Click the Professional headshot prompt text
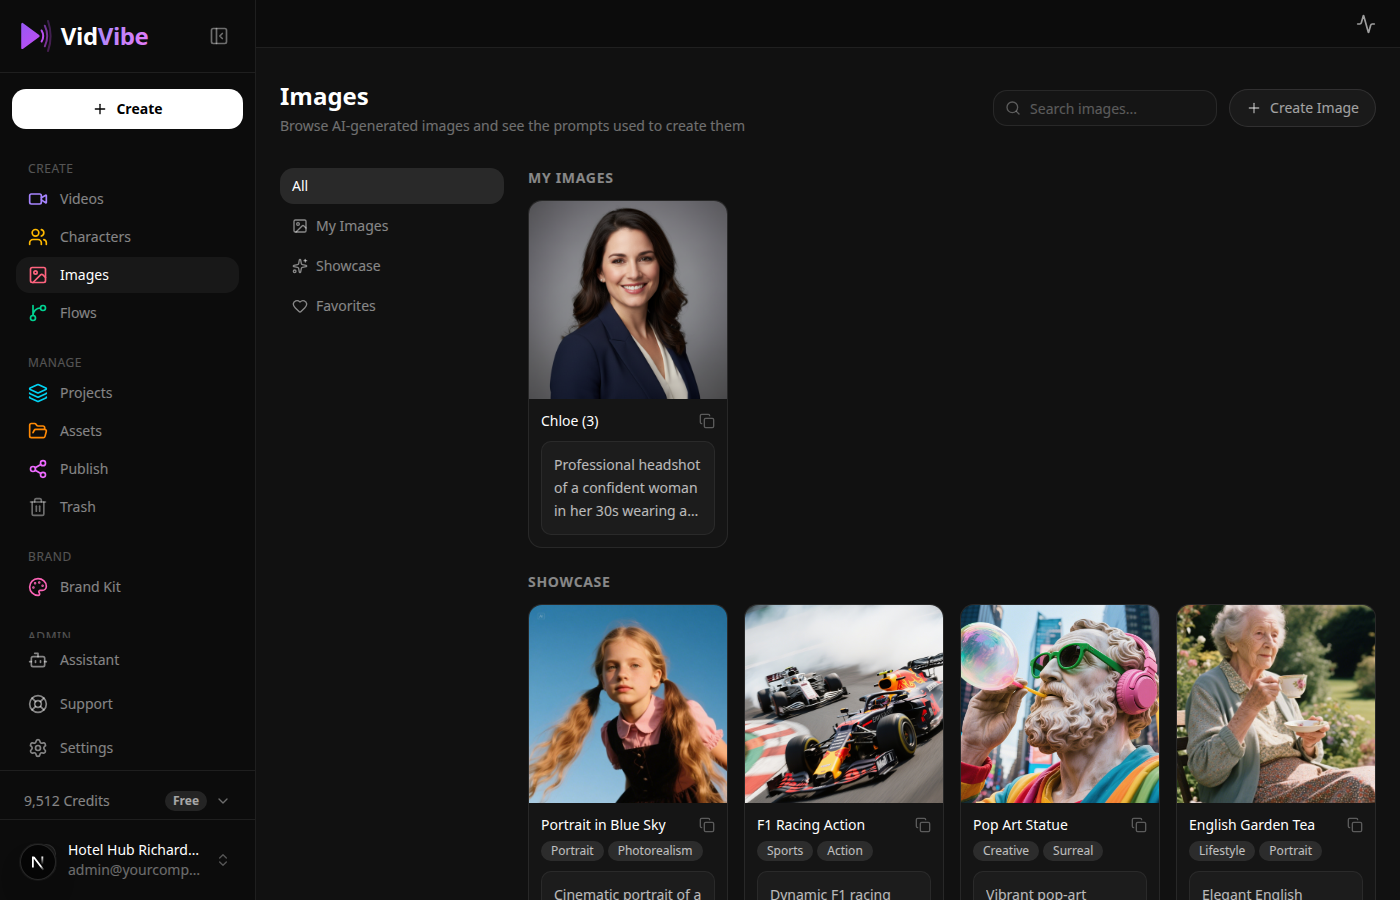The image size is (1400, 900). 628,488
